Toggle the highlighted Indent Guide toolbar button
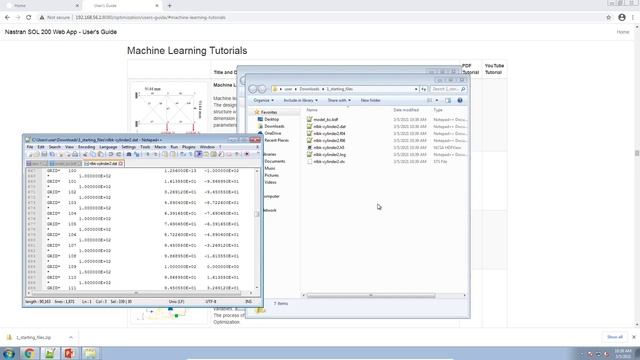 [x=199, y=154]
